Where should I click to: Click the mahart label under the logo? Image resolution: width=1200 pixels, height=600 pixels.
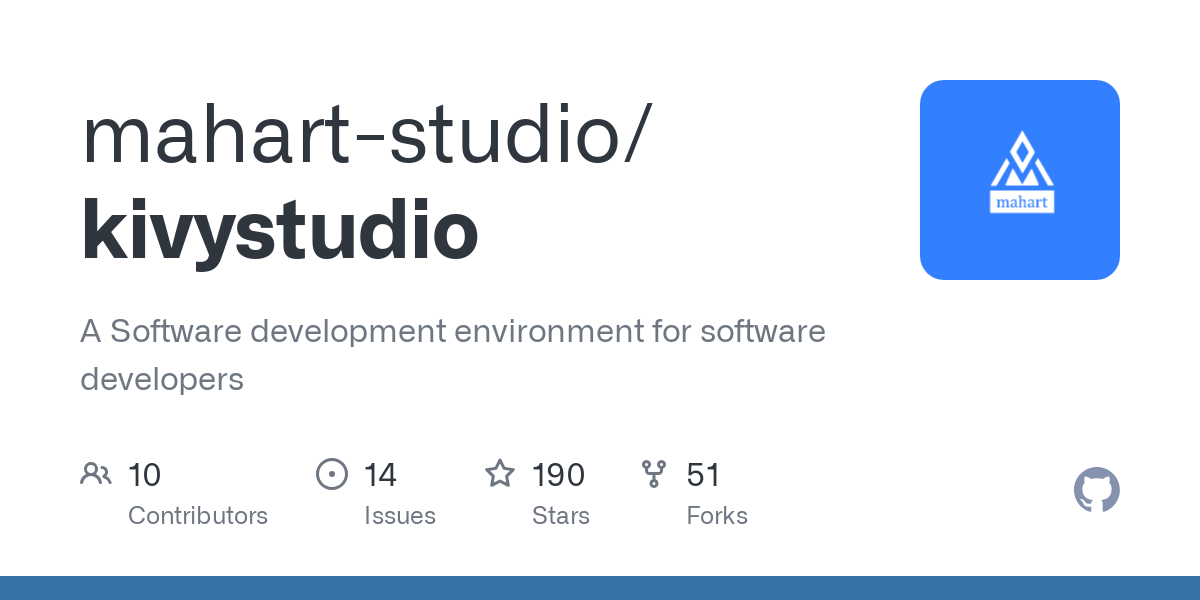[1021, 203]
